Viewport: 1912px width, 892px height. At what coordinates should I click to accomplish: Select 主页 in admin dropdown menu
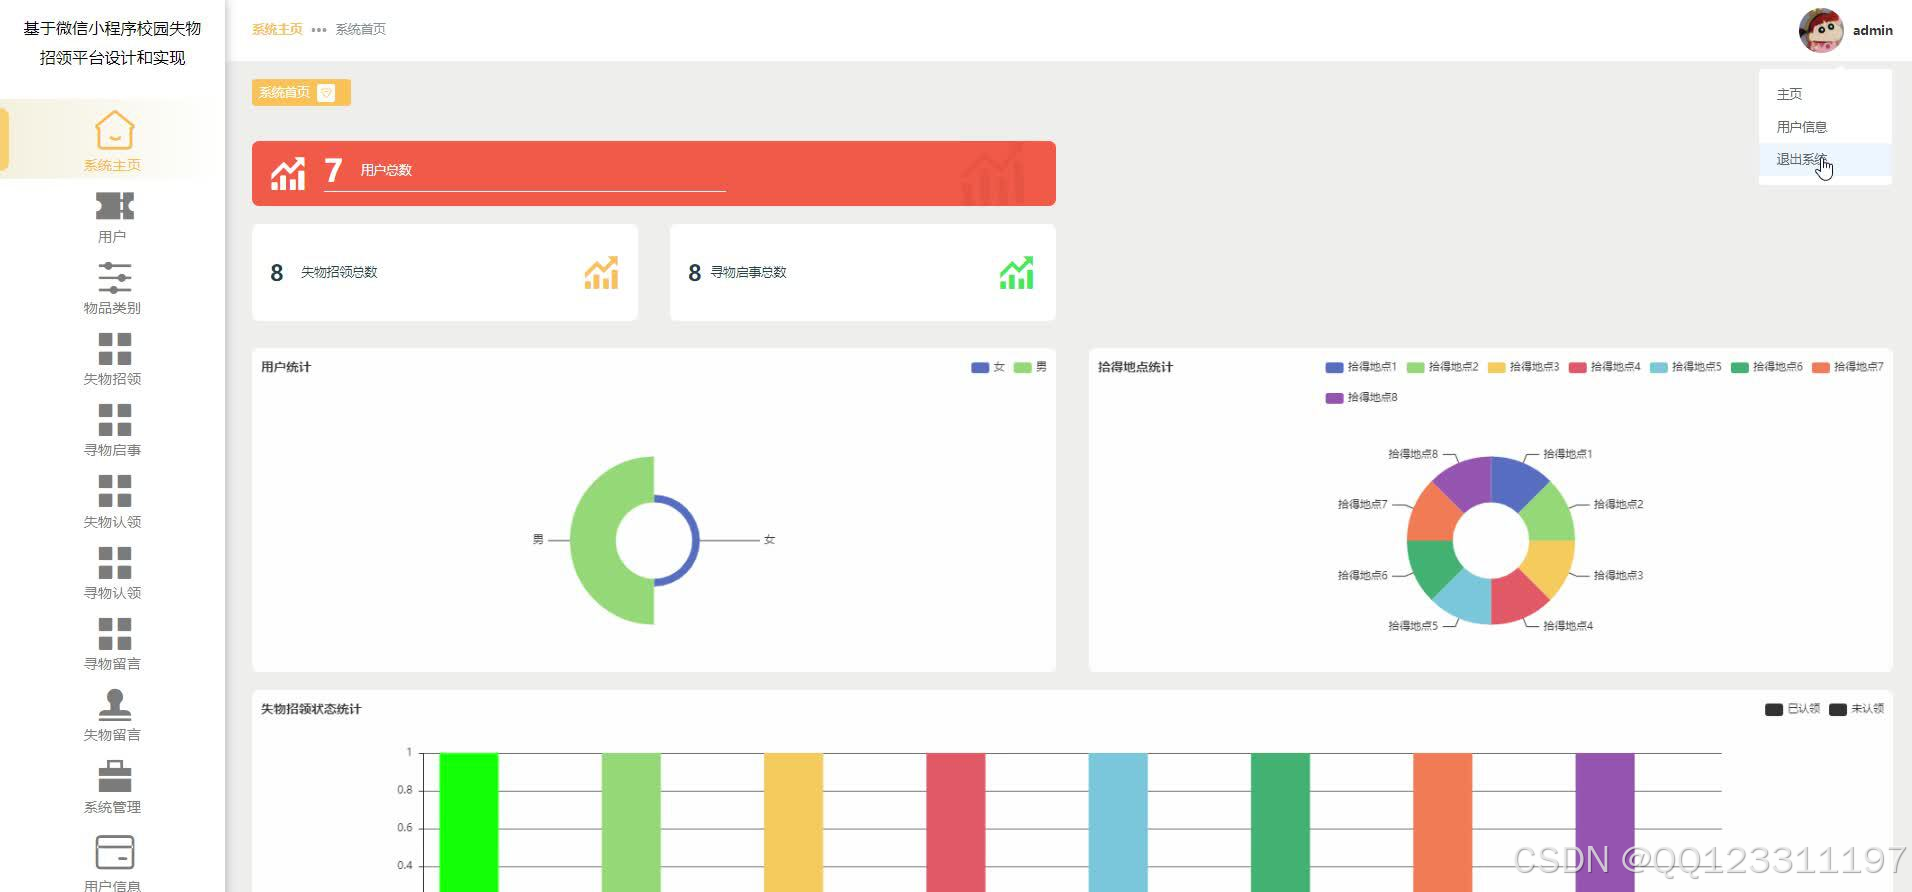coord(1789,94)
